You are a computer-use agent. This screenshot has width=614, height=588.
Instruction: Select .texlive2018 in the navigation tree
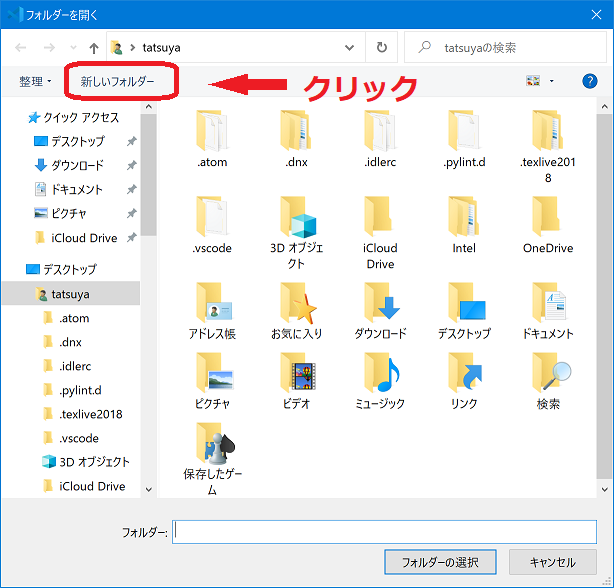coord(83,414)
